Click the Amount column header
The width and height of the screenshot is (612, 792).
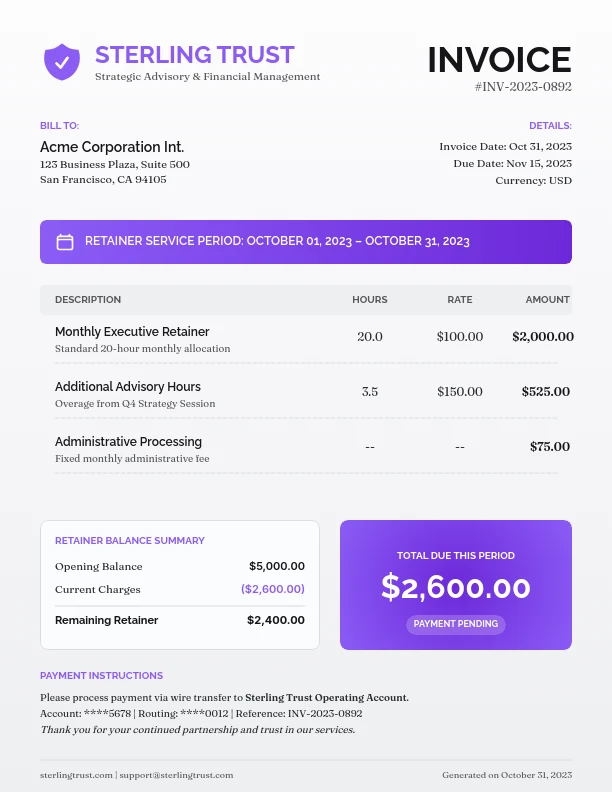[547, 300]
